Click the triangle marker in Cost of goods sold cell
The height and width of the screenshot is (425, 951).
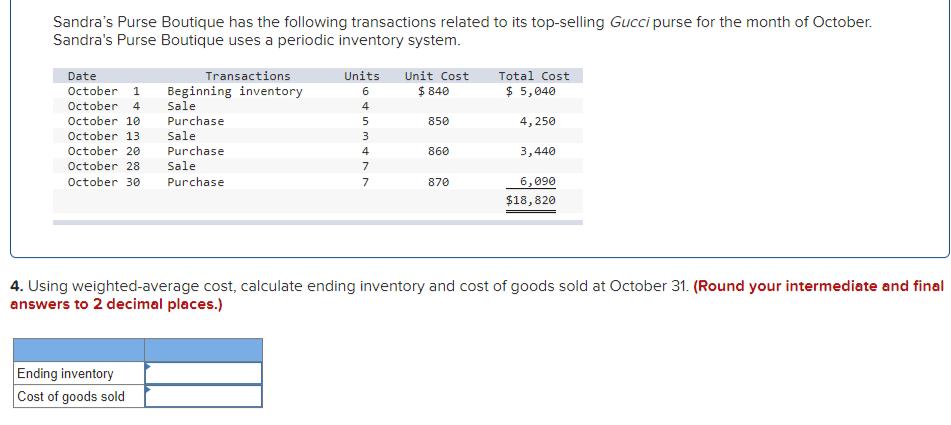pyautogui.click(x=149, y=391)
